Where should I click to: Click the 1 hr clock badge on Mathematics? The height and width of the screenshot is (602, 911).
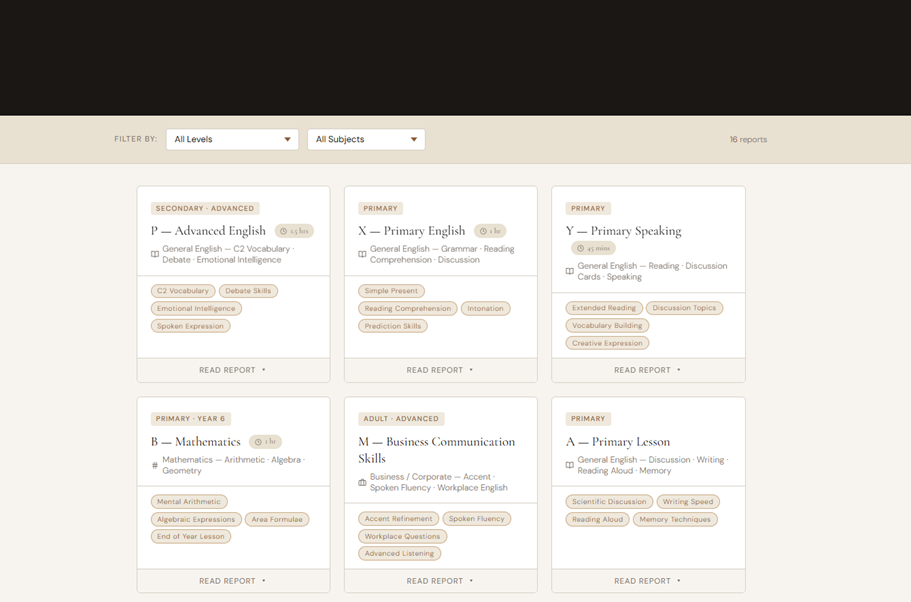coord(266,442)
